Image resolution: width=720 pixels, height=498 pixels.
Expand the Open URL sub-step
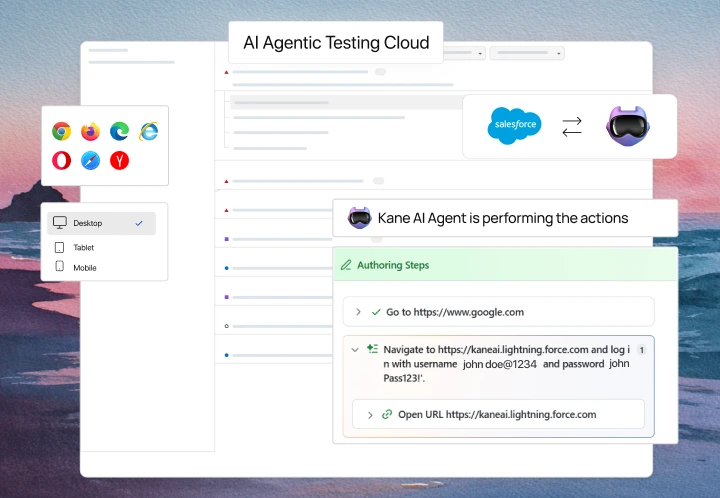pyautogui.click(x=370, y=415)
